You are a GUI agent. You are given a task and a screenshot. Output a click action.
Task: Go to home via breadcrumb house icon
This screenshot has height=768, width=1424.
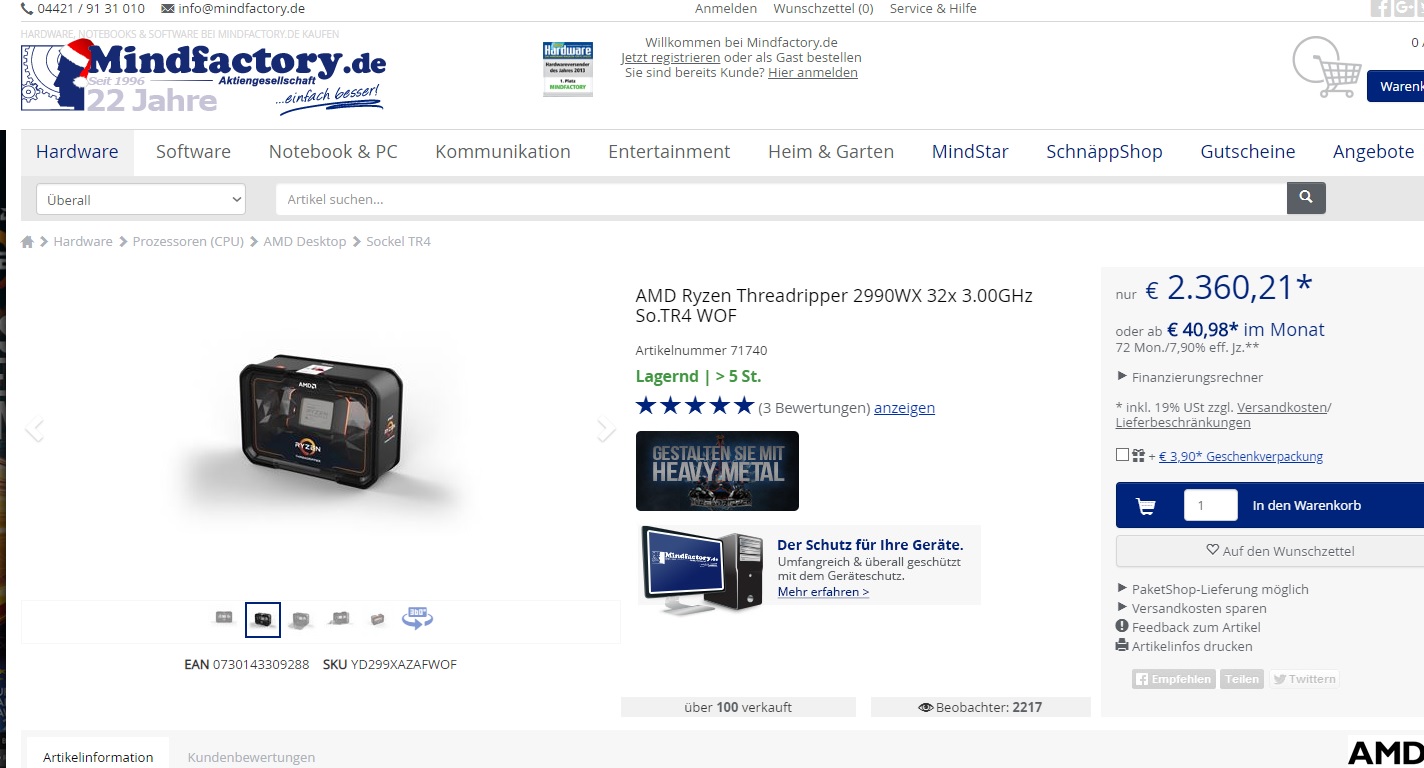tap(27, 242)
